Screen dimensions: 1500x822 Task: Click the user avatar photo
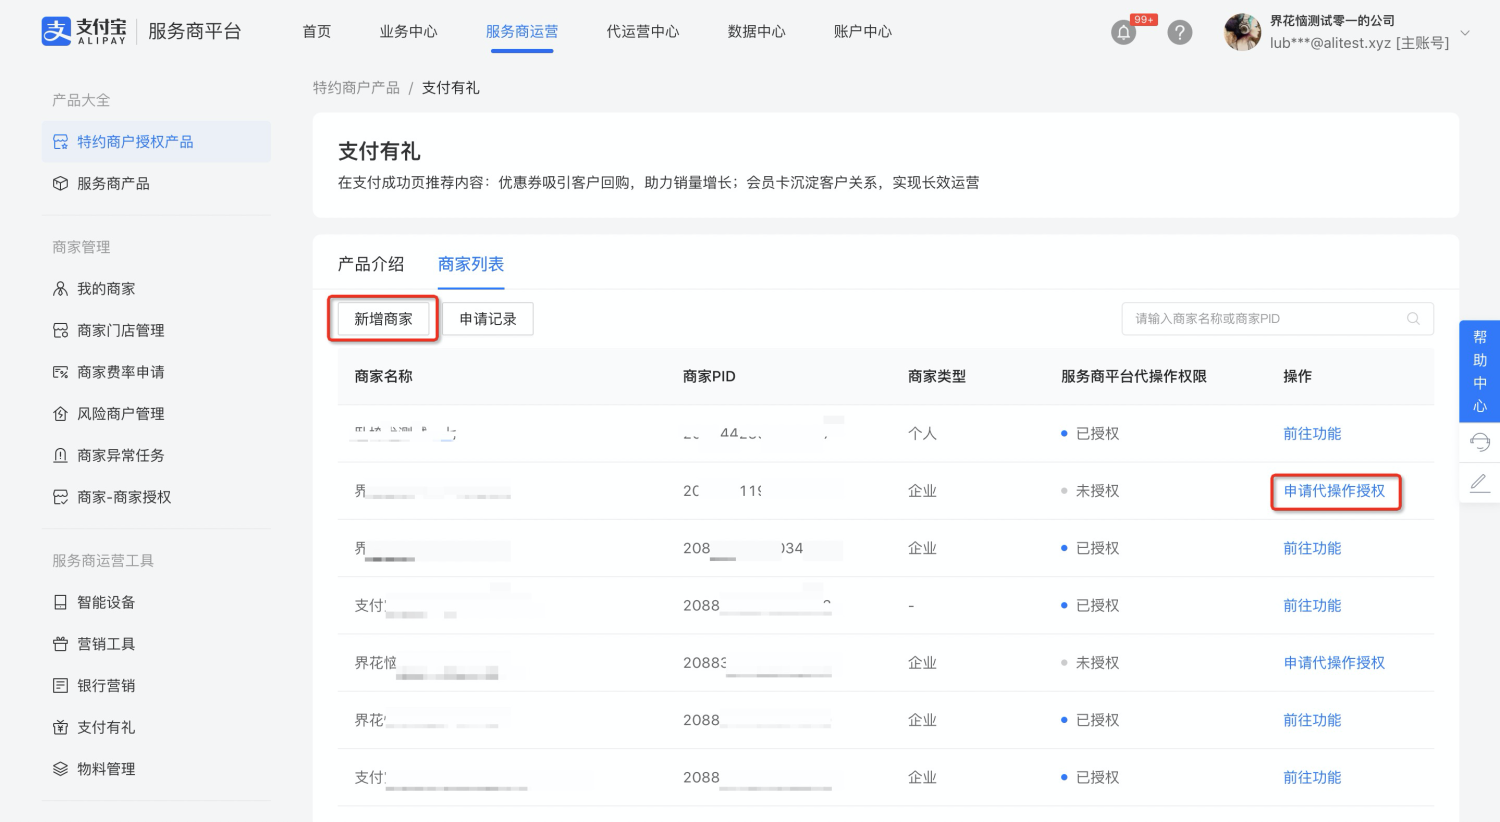tap(1243, 32)
